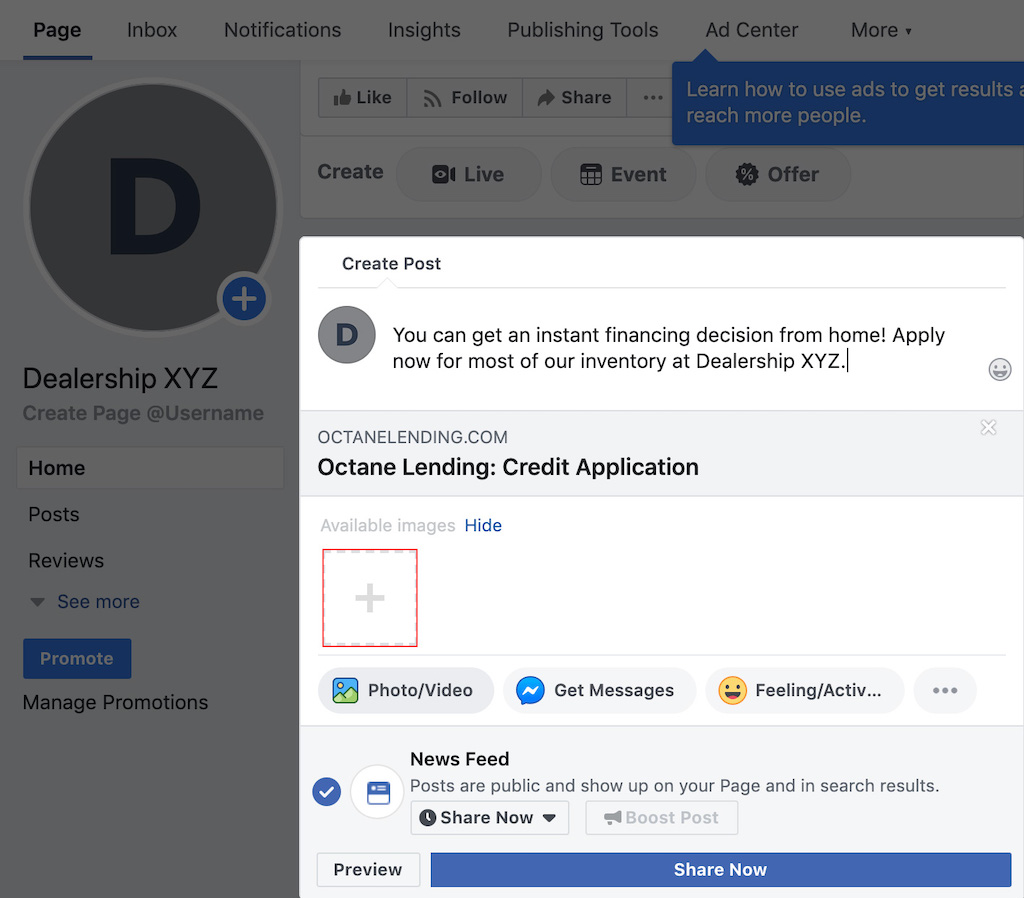Add an image via the plus placeholder
Viewport: 1024px width, 898px height.
tap(370, 598)
